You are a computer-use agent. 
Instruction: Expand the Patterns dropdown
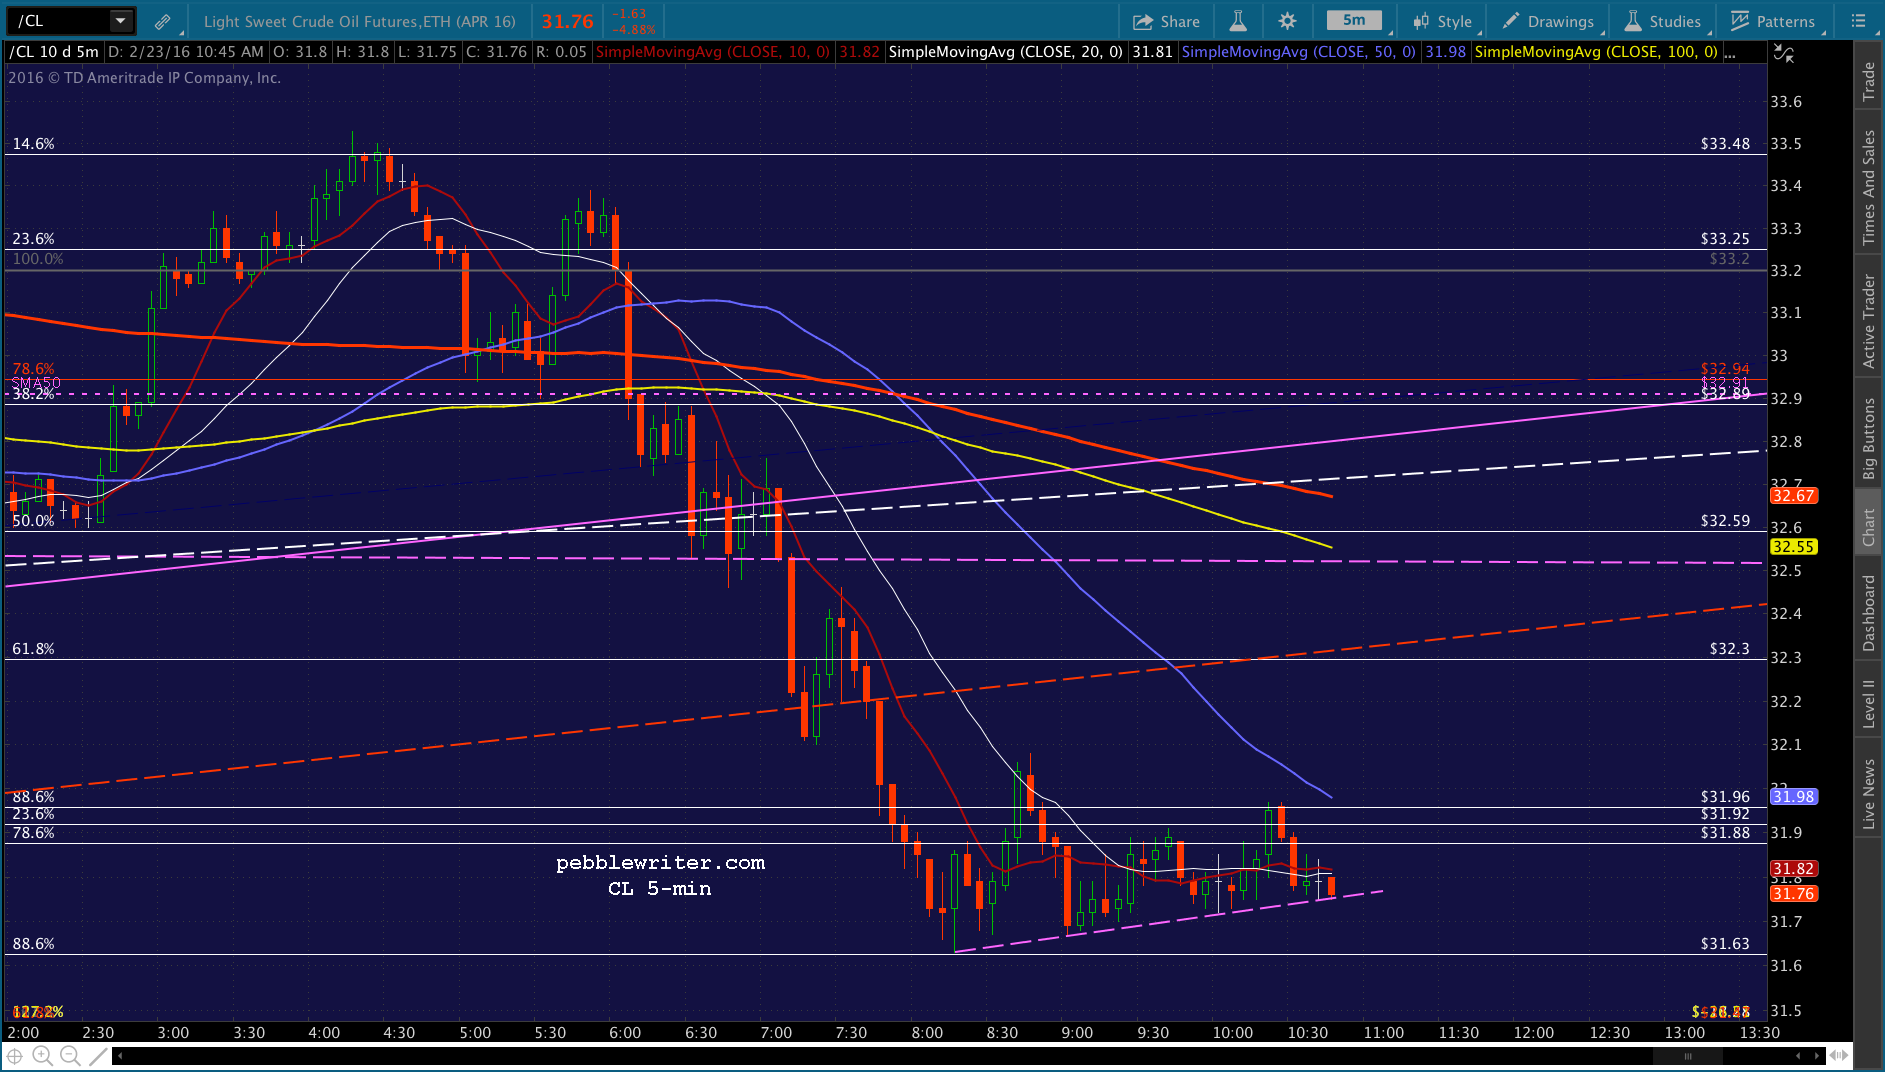1773,21
